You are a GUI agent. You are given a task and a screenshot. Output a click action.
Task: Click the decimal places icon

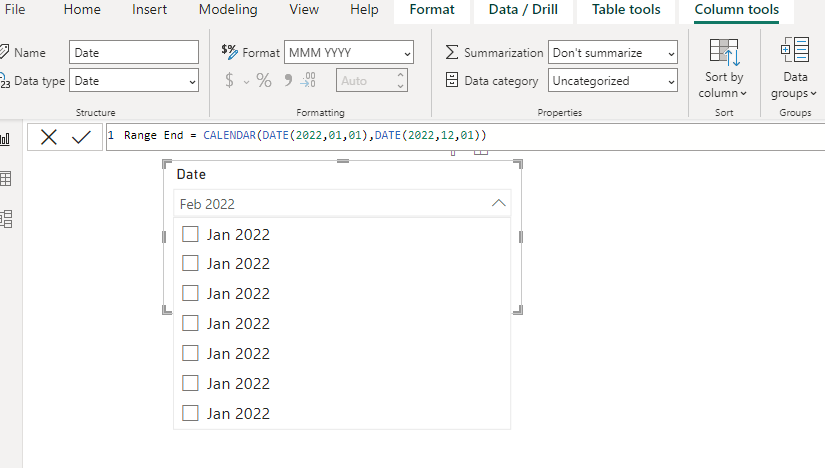[x=308, y=80]
